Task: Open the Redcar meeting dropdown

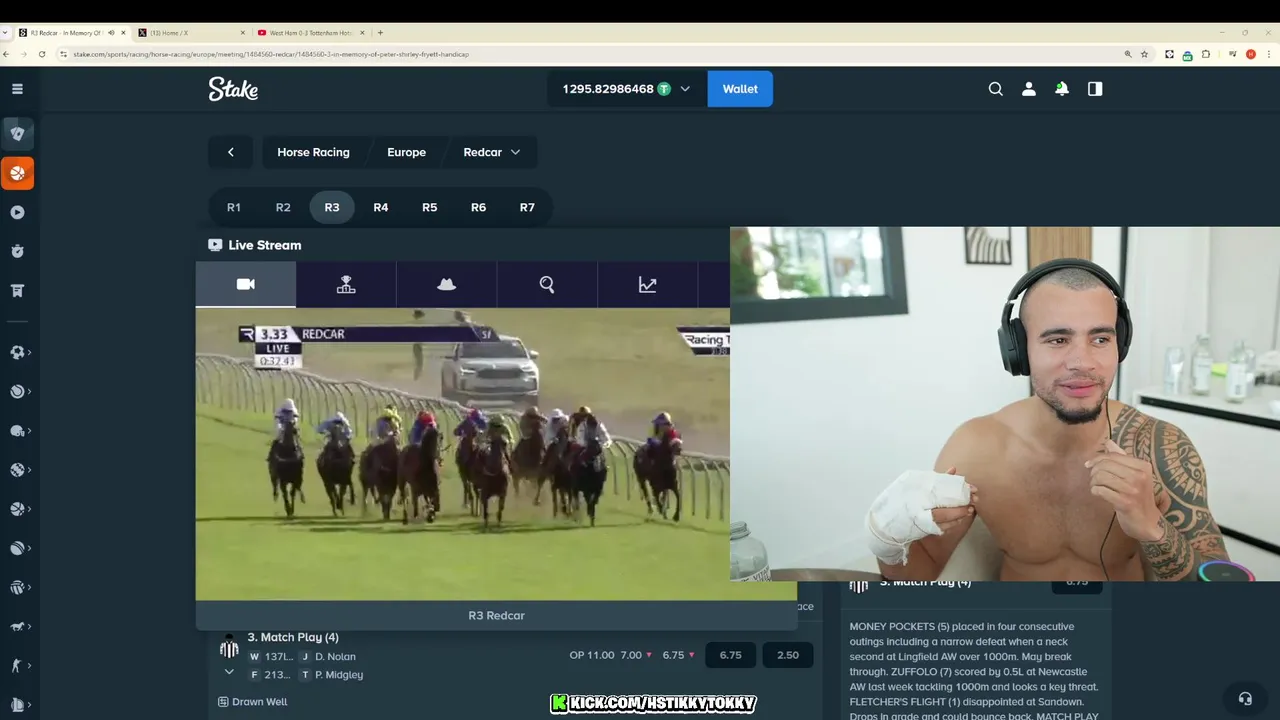Action: (492, 152)
